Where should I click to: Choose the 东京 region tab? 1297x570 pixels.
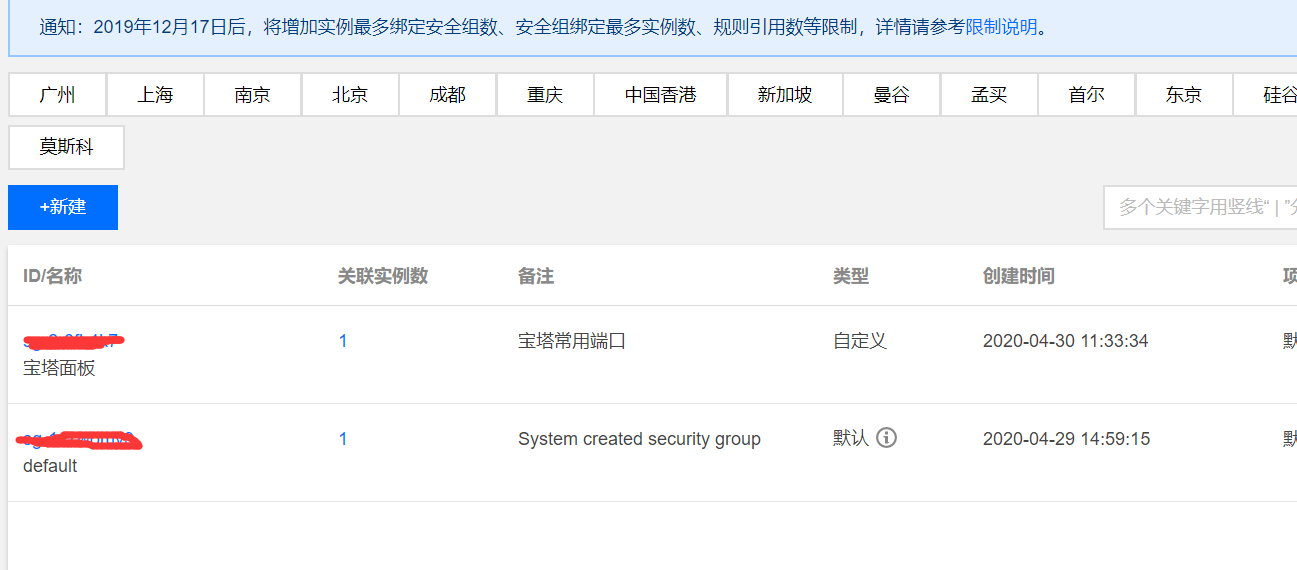tap(1184, 95)
